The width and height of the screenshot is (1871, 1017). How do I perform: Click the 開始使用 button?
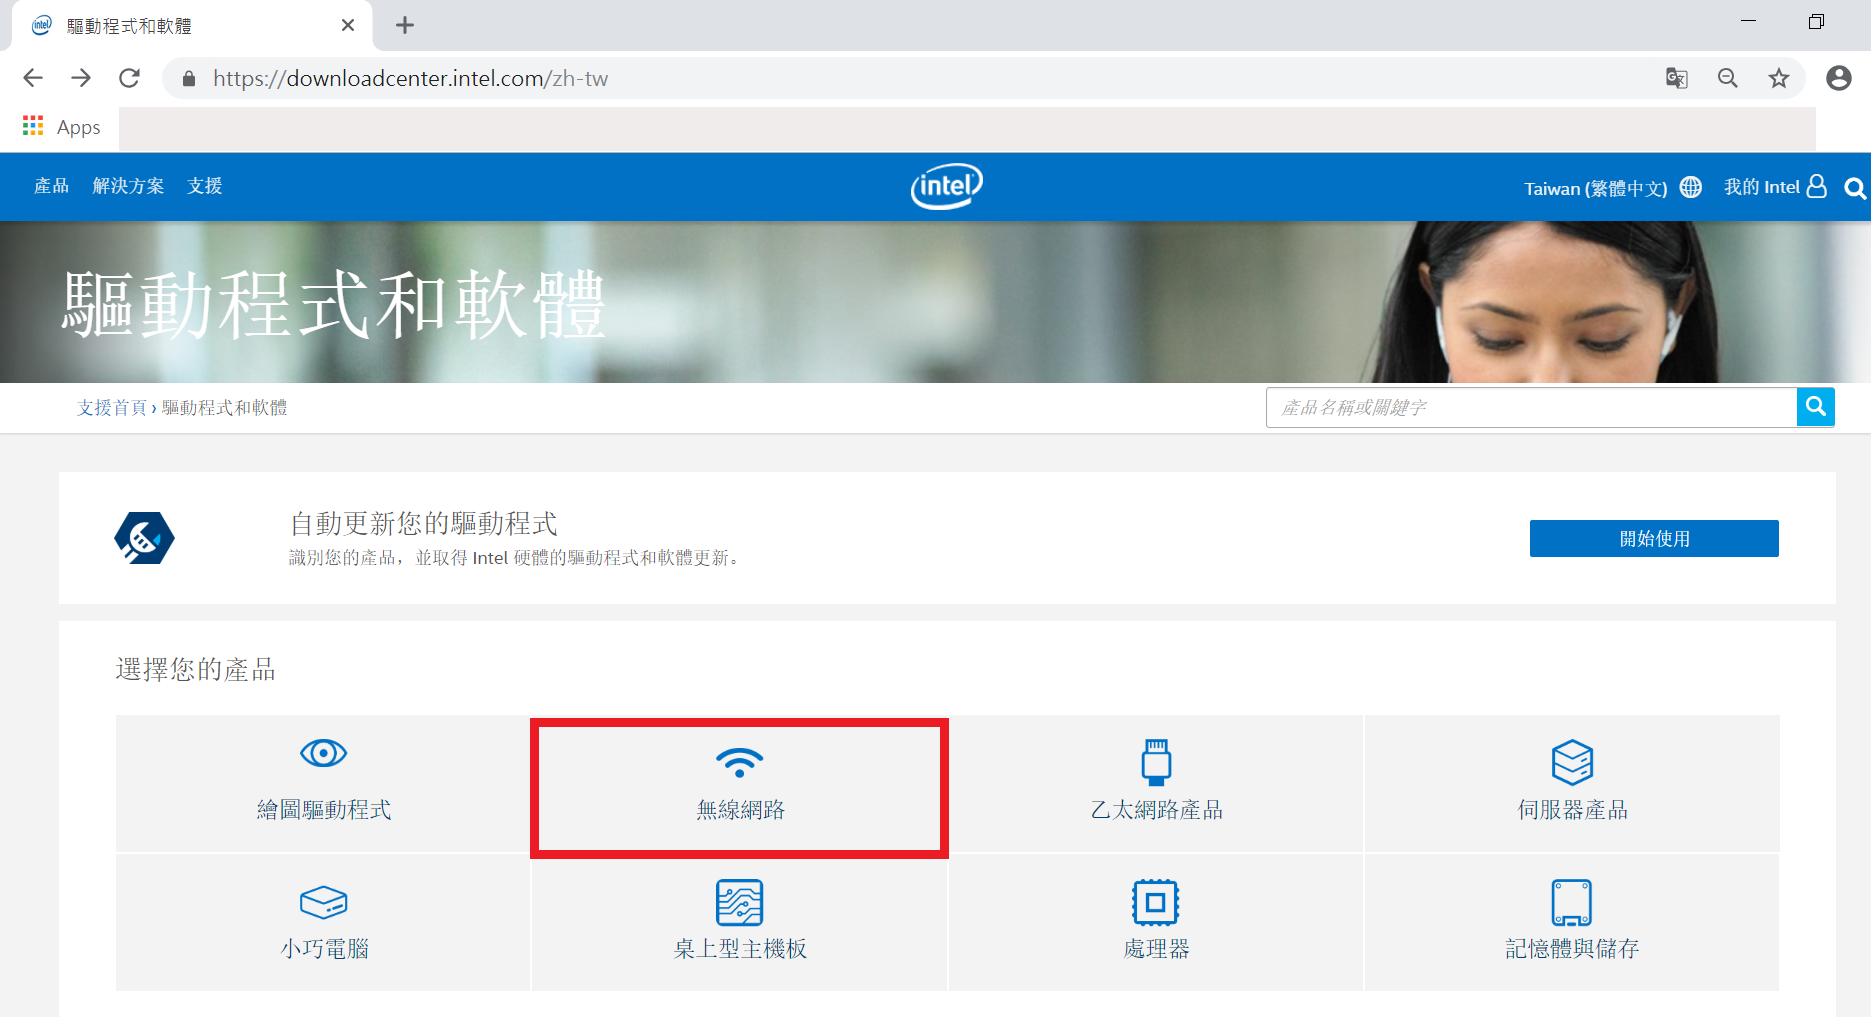pyautogui.click(x=1654, y=538)
